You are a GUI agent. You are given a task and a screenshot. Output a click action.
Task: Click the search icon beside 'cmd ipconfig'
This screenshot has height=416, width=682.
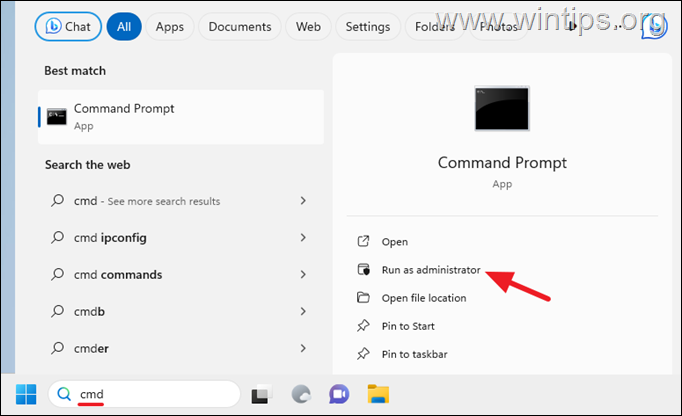point(57,238)
